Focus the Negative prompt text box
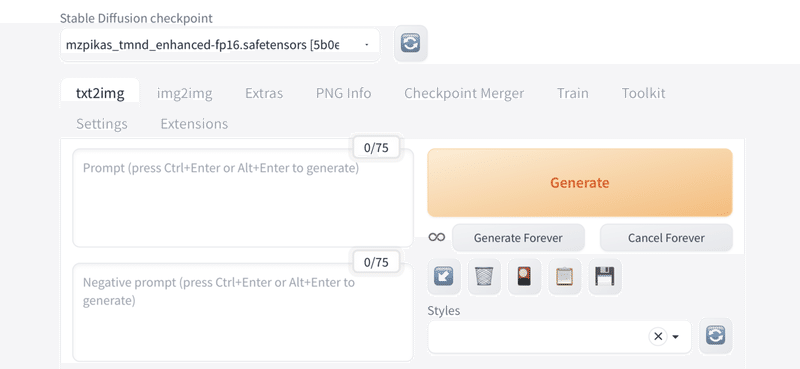The image size is (800, 369). (243, 312)
